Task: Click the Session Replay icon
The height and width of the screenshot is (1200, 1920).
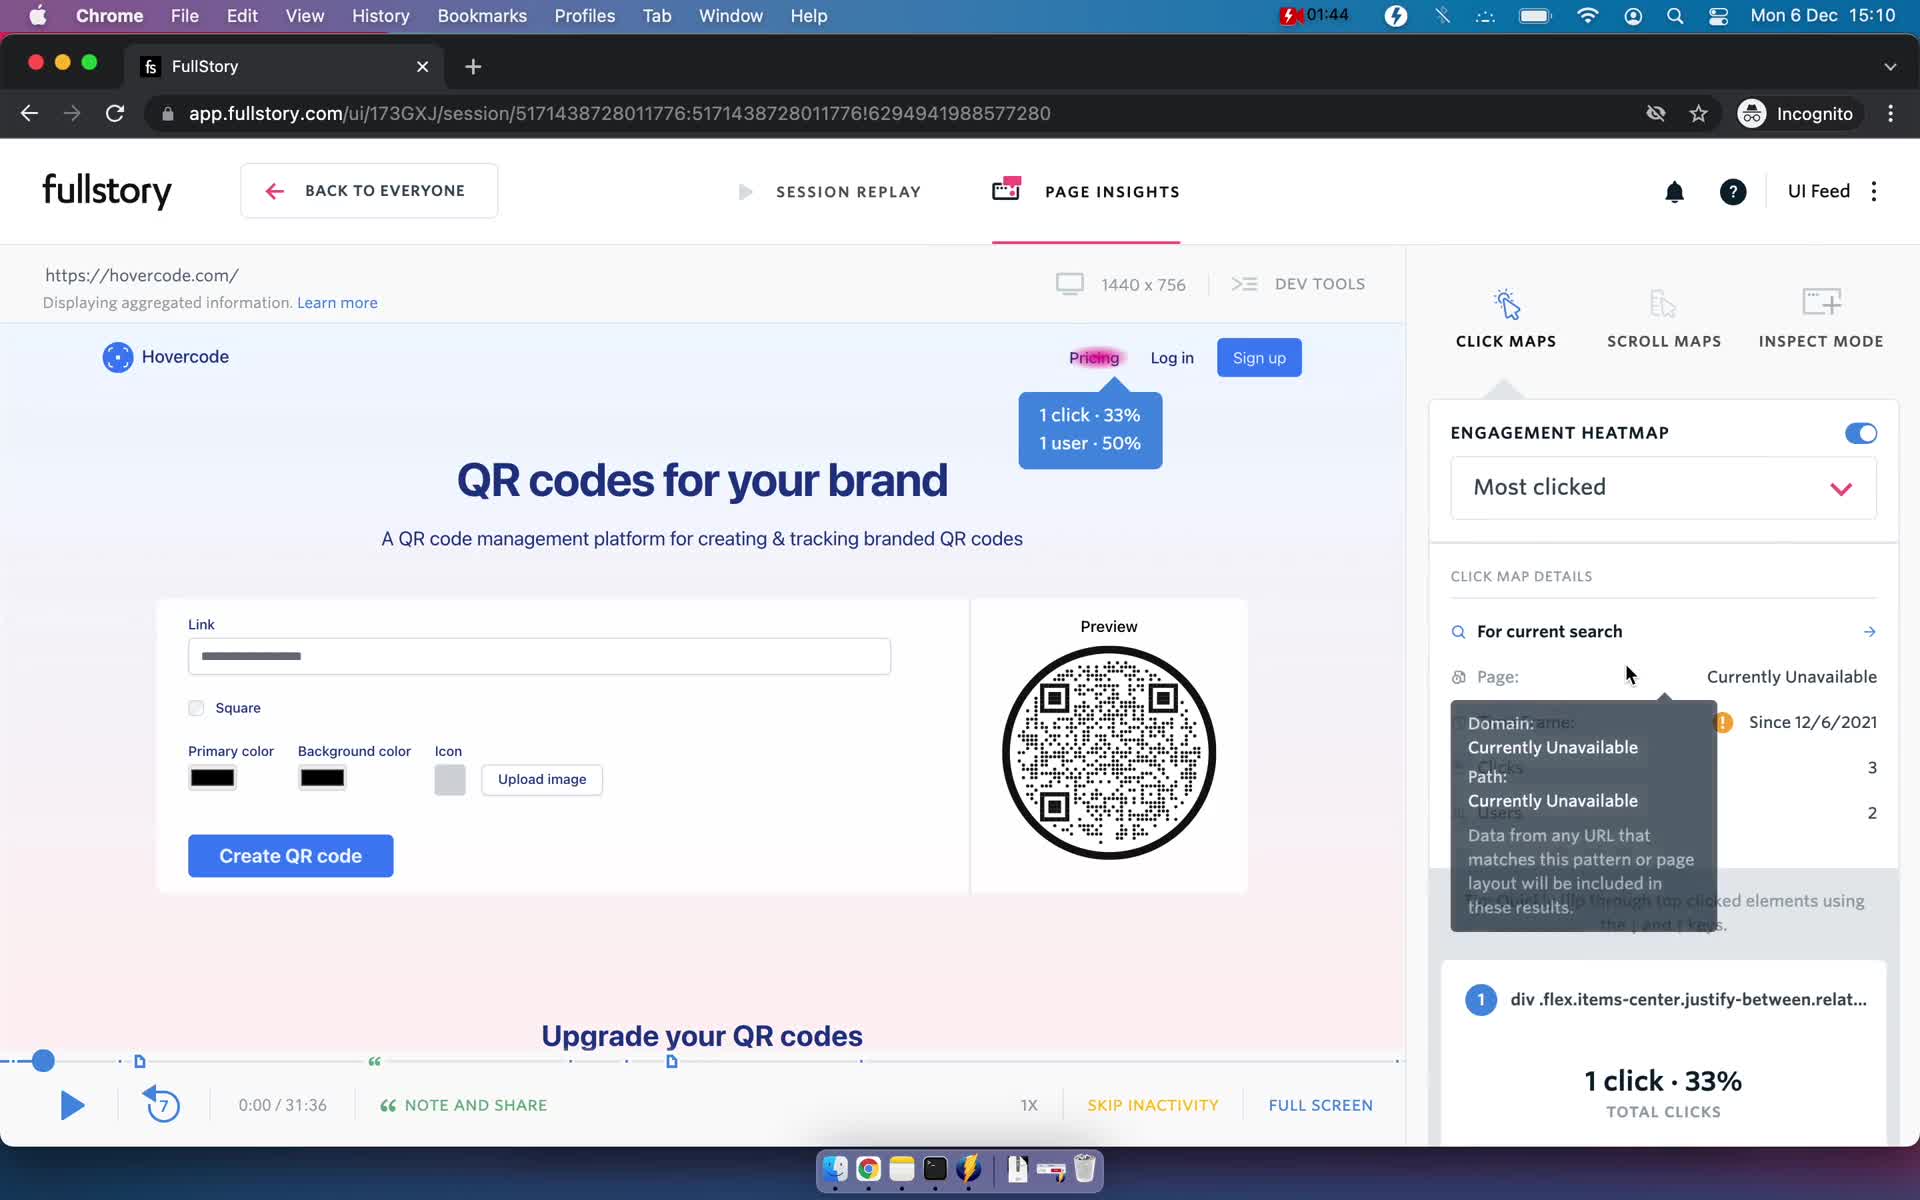Action: [746, 191]
